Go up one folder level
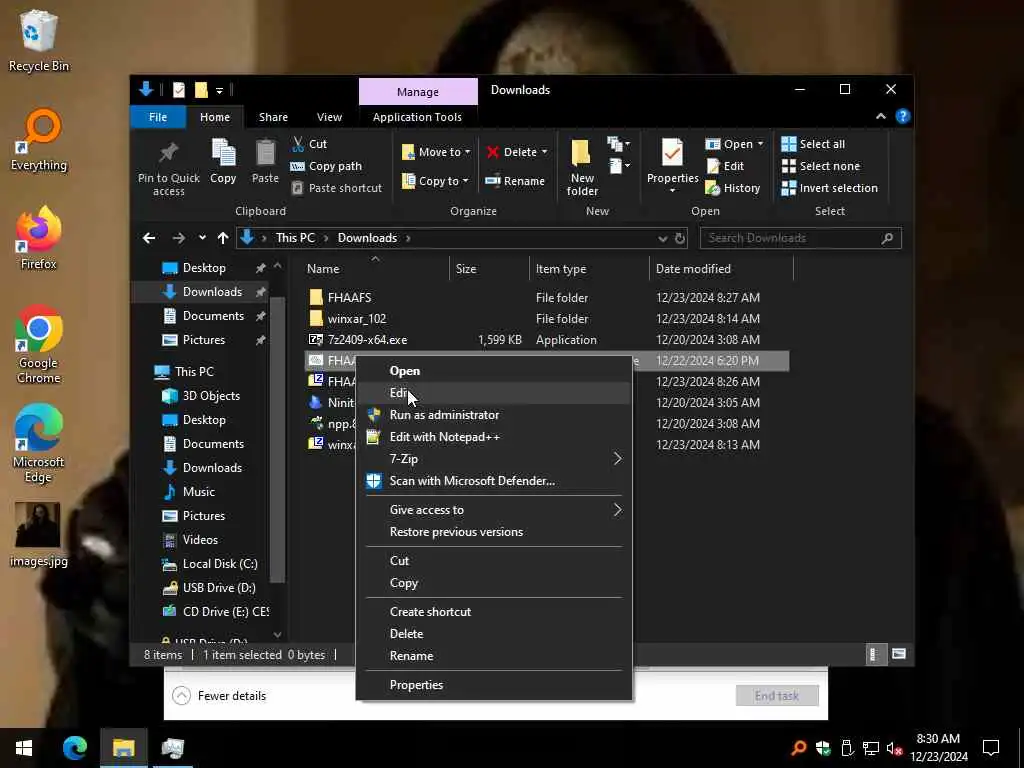 tap(223, 238)
